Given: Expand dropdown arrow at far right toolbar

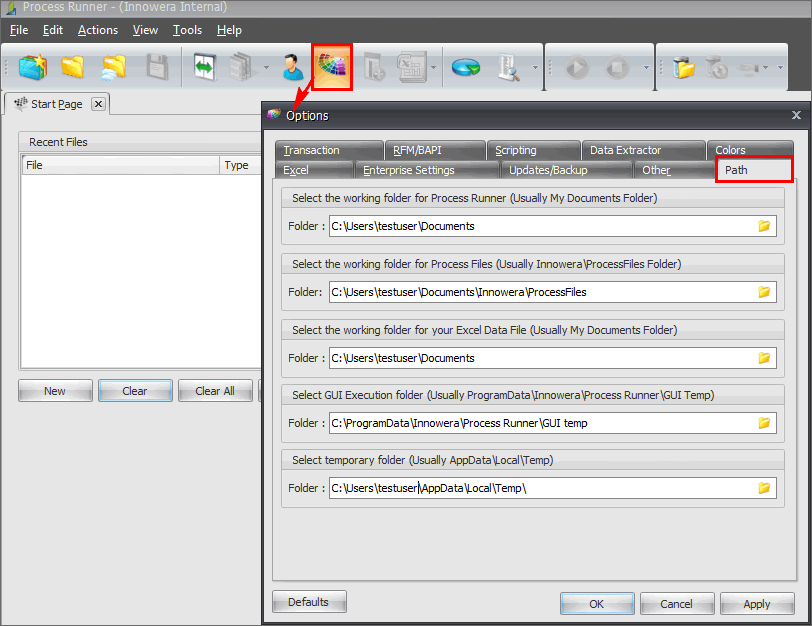Looking at the screenshot, I should [x=780, y=68].
